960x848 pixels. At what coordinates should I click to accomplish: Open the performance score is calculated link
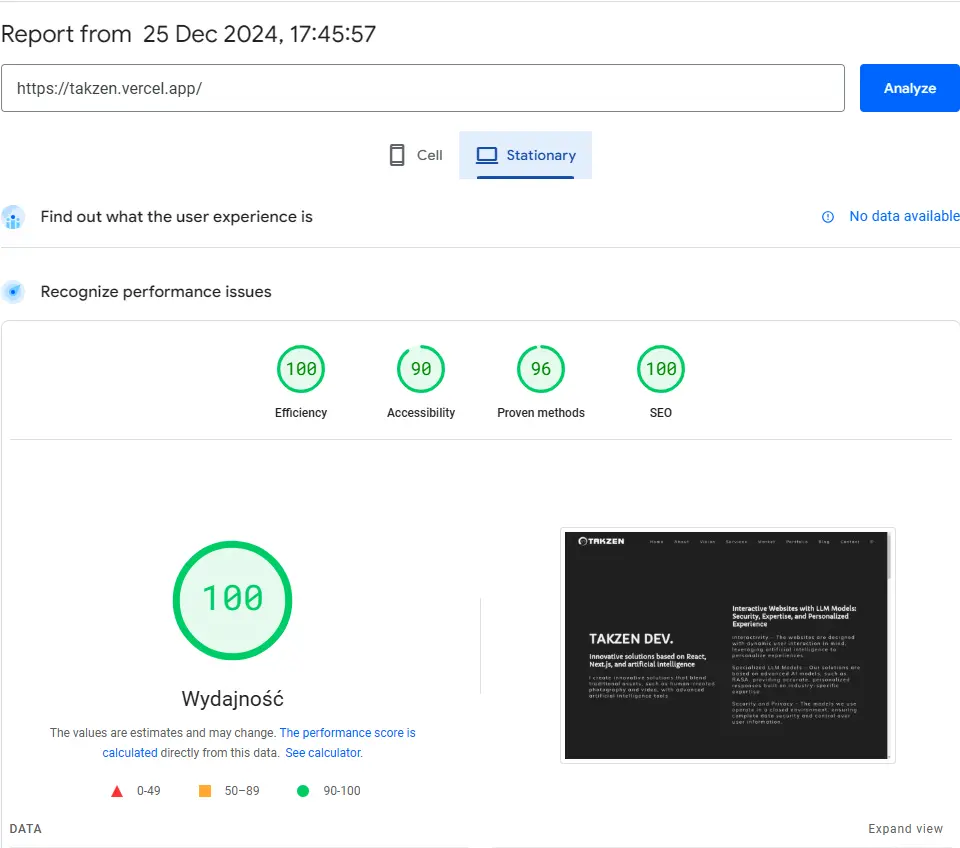tap(347, 733)
